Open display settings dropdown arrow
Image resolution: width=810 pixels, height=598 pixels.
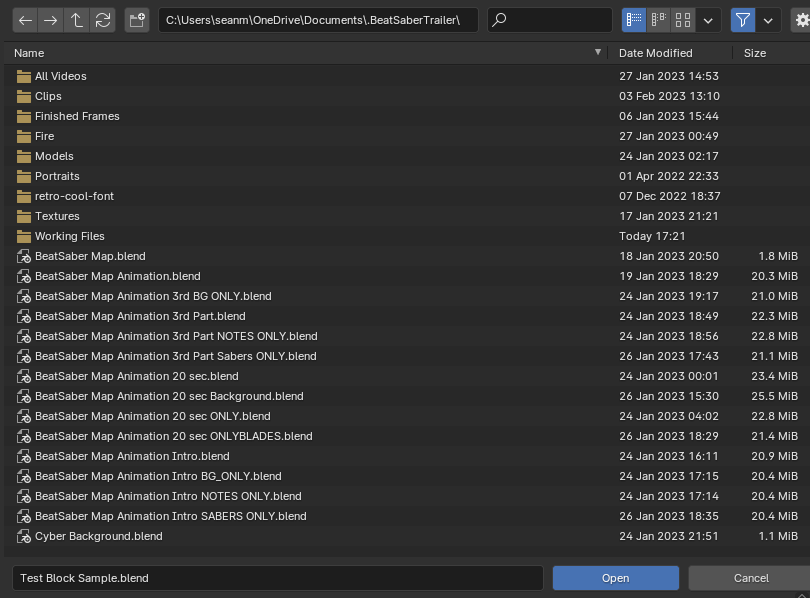click(x=708, y=21)
